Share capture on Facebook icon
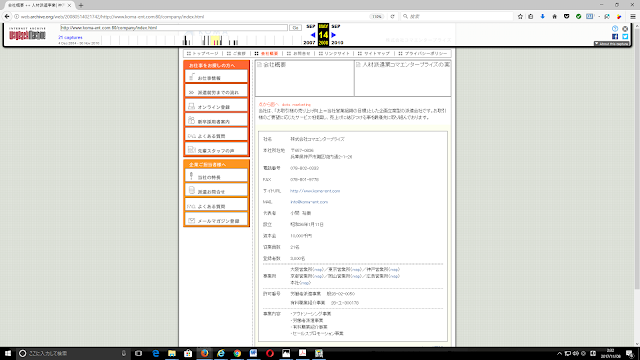This screenshot has height=360, width=640. pyautogui.click(x=615, y=36)
